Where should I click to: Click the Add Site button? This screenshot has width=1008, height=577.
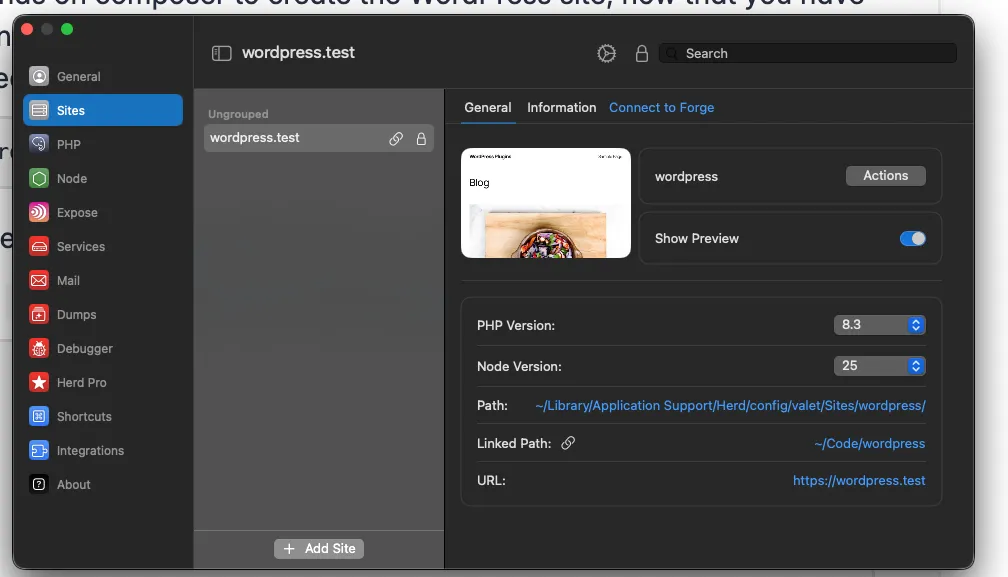coord(319,548)
